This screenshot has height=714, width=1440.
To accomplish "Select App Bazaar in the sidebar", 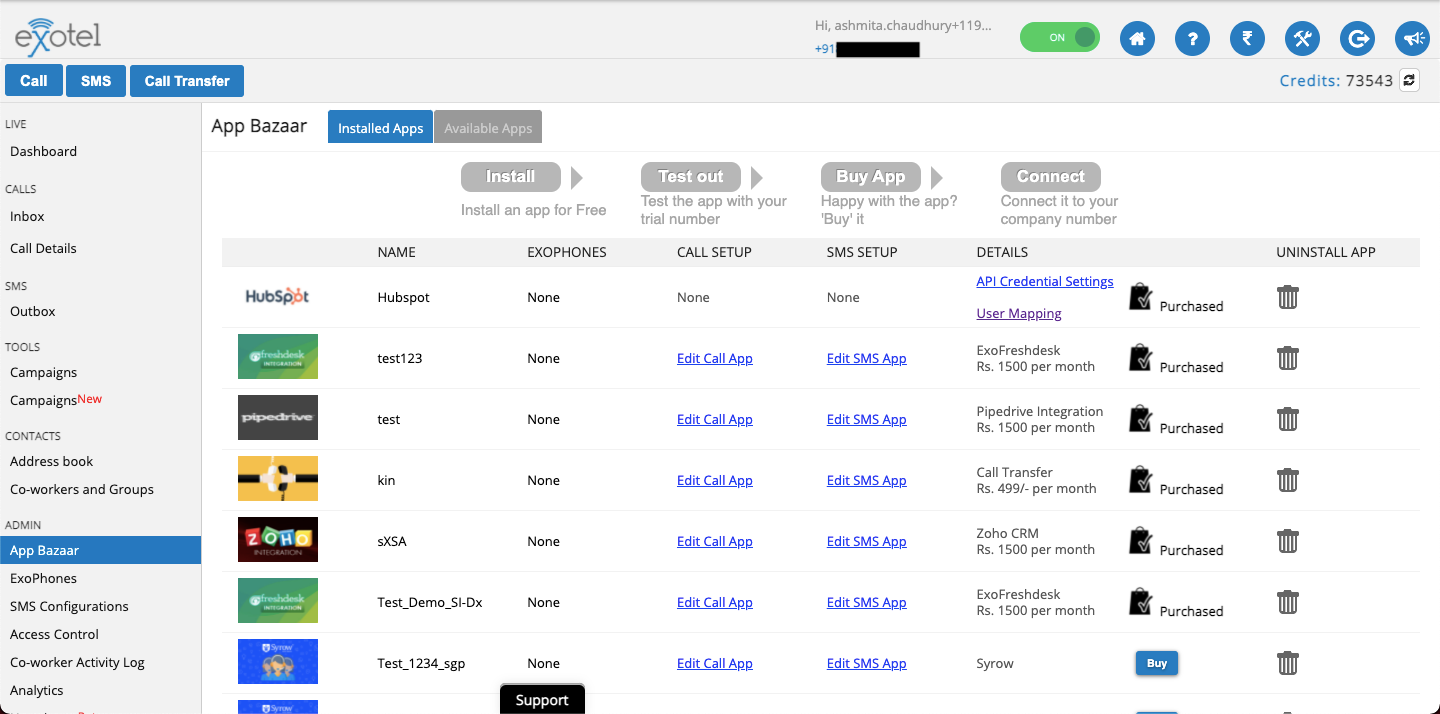I will coord(100,550).
